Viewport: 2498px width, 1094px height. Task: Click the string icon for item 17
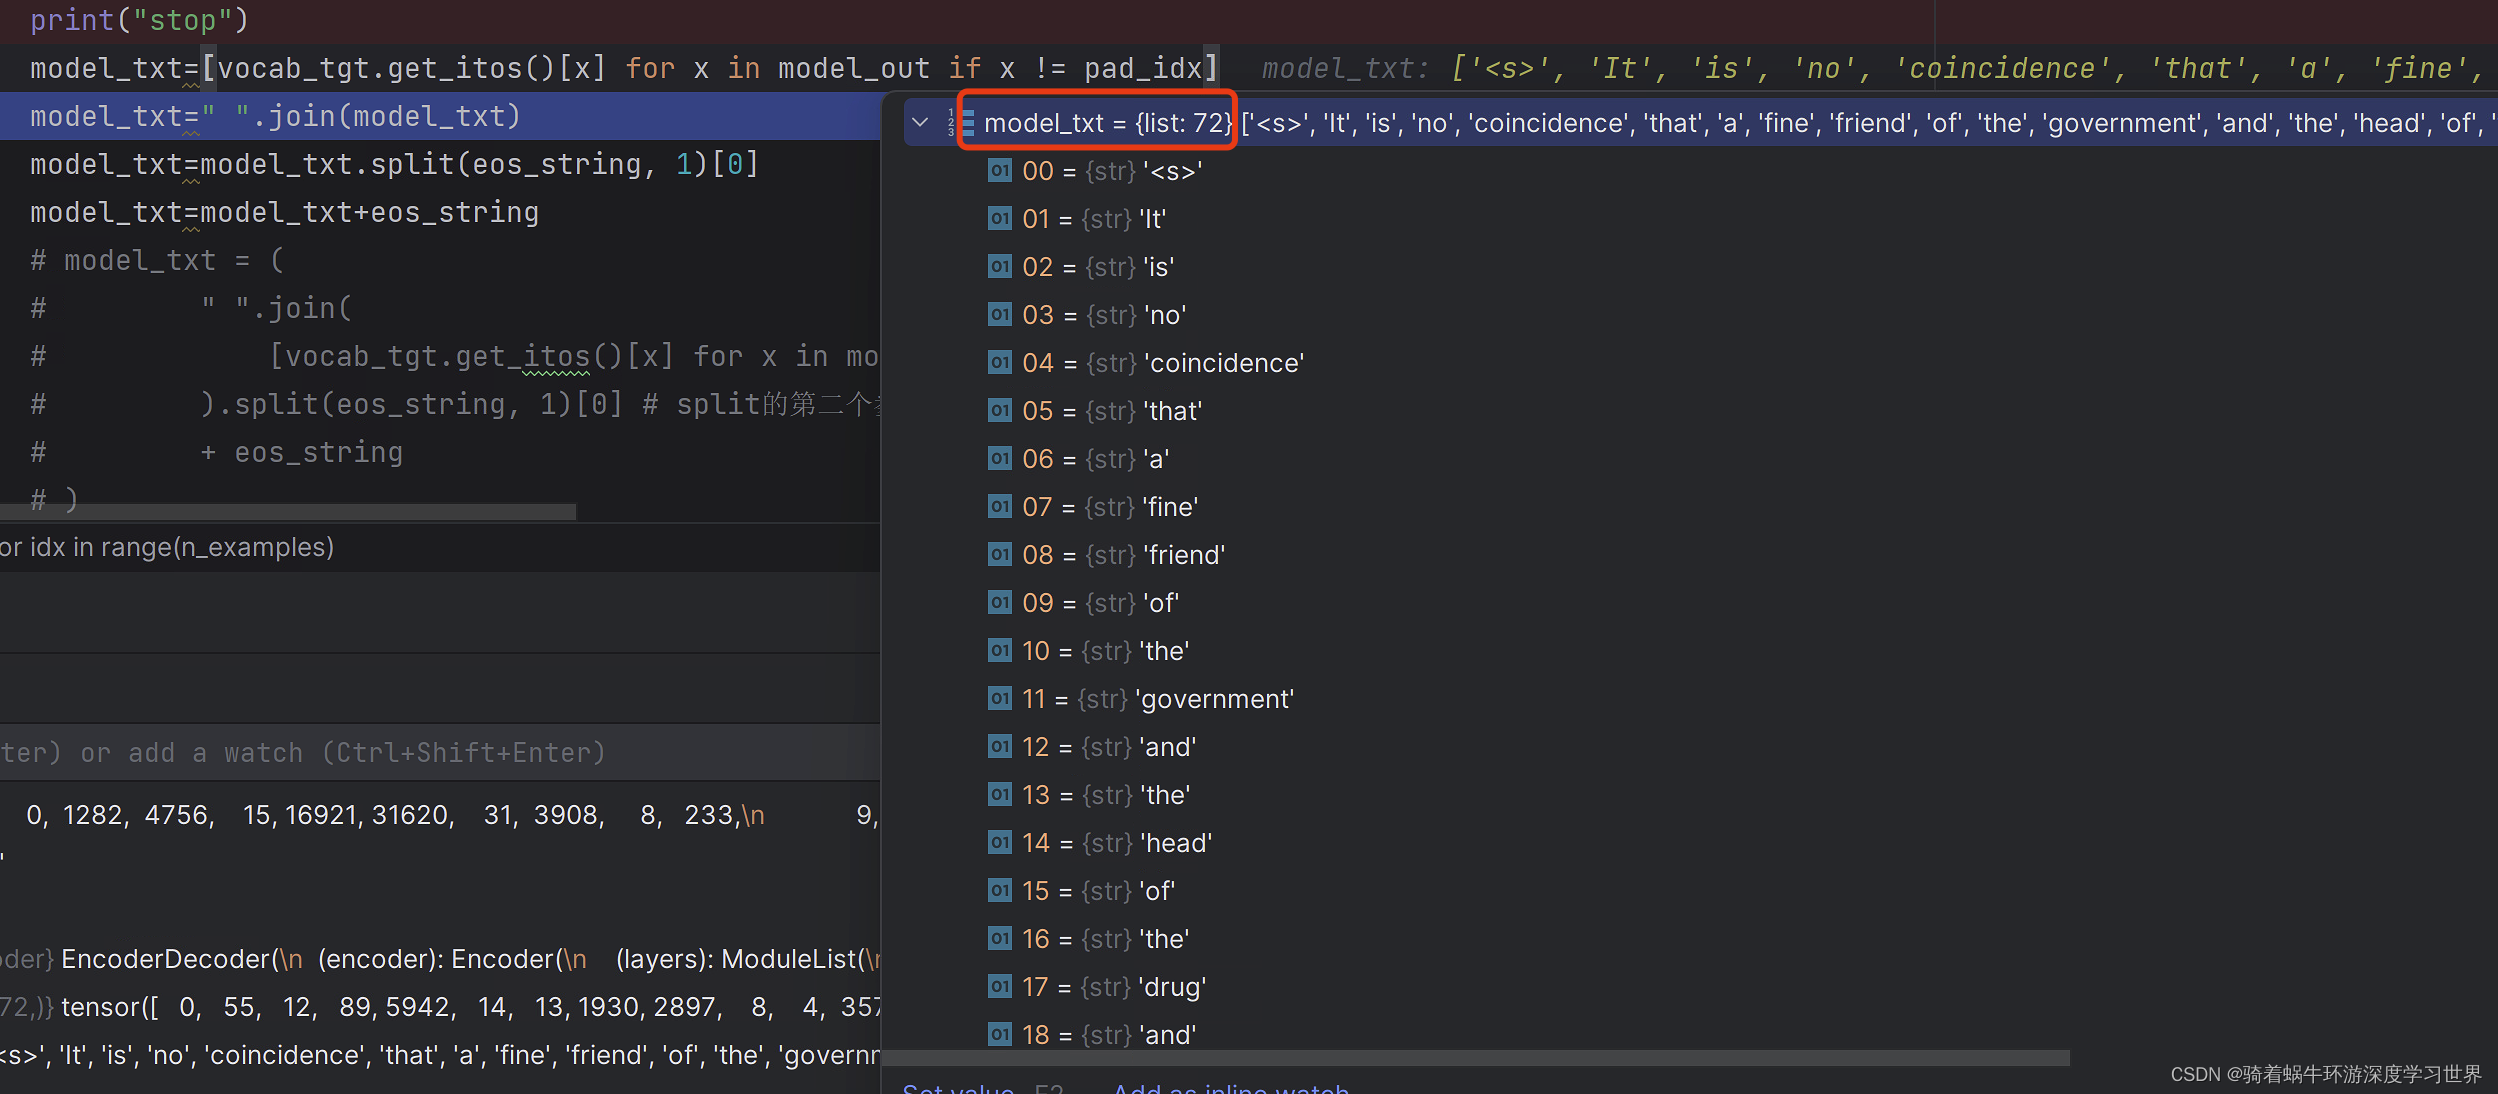pos(1000,986)
